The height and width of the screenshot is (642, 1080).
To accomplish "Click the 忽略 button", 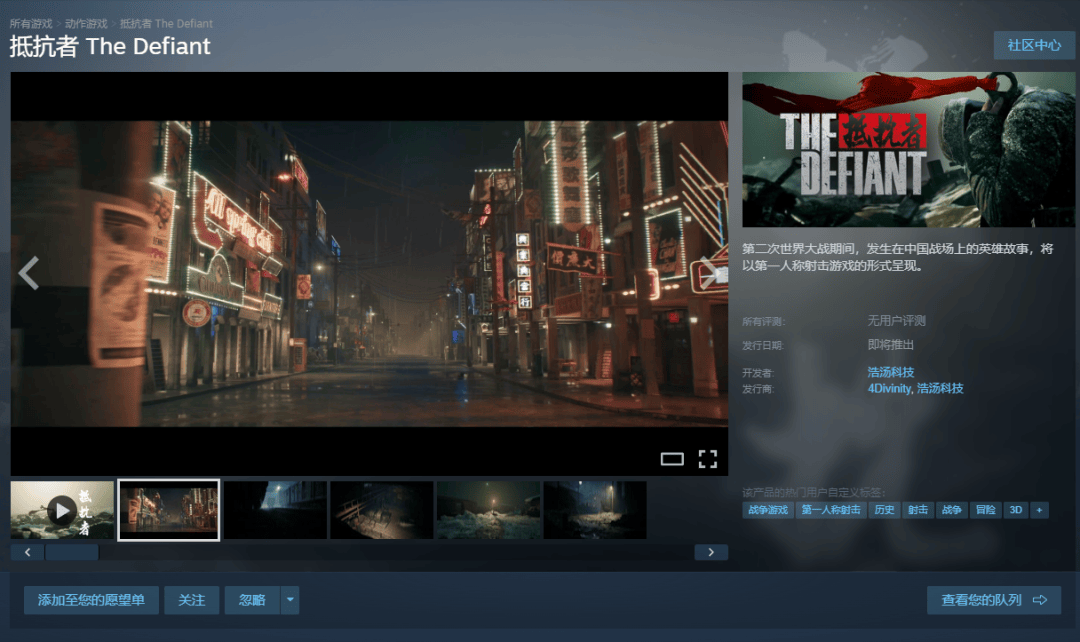I will pos(252,600).
